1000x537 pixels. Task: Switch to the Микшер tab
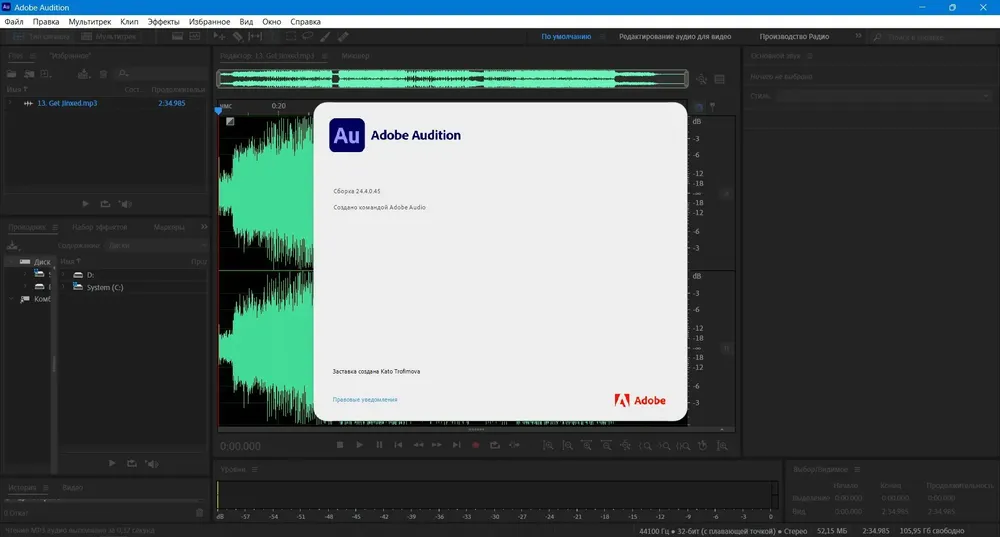tap(355, 56)
